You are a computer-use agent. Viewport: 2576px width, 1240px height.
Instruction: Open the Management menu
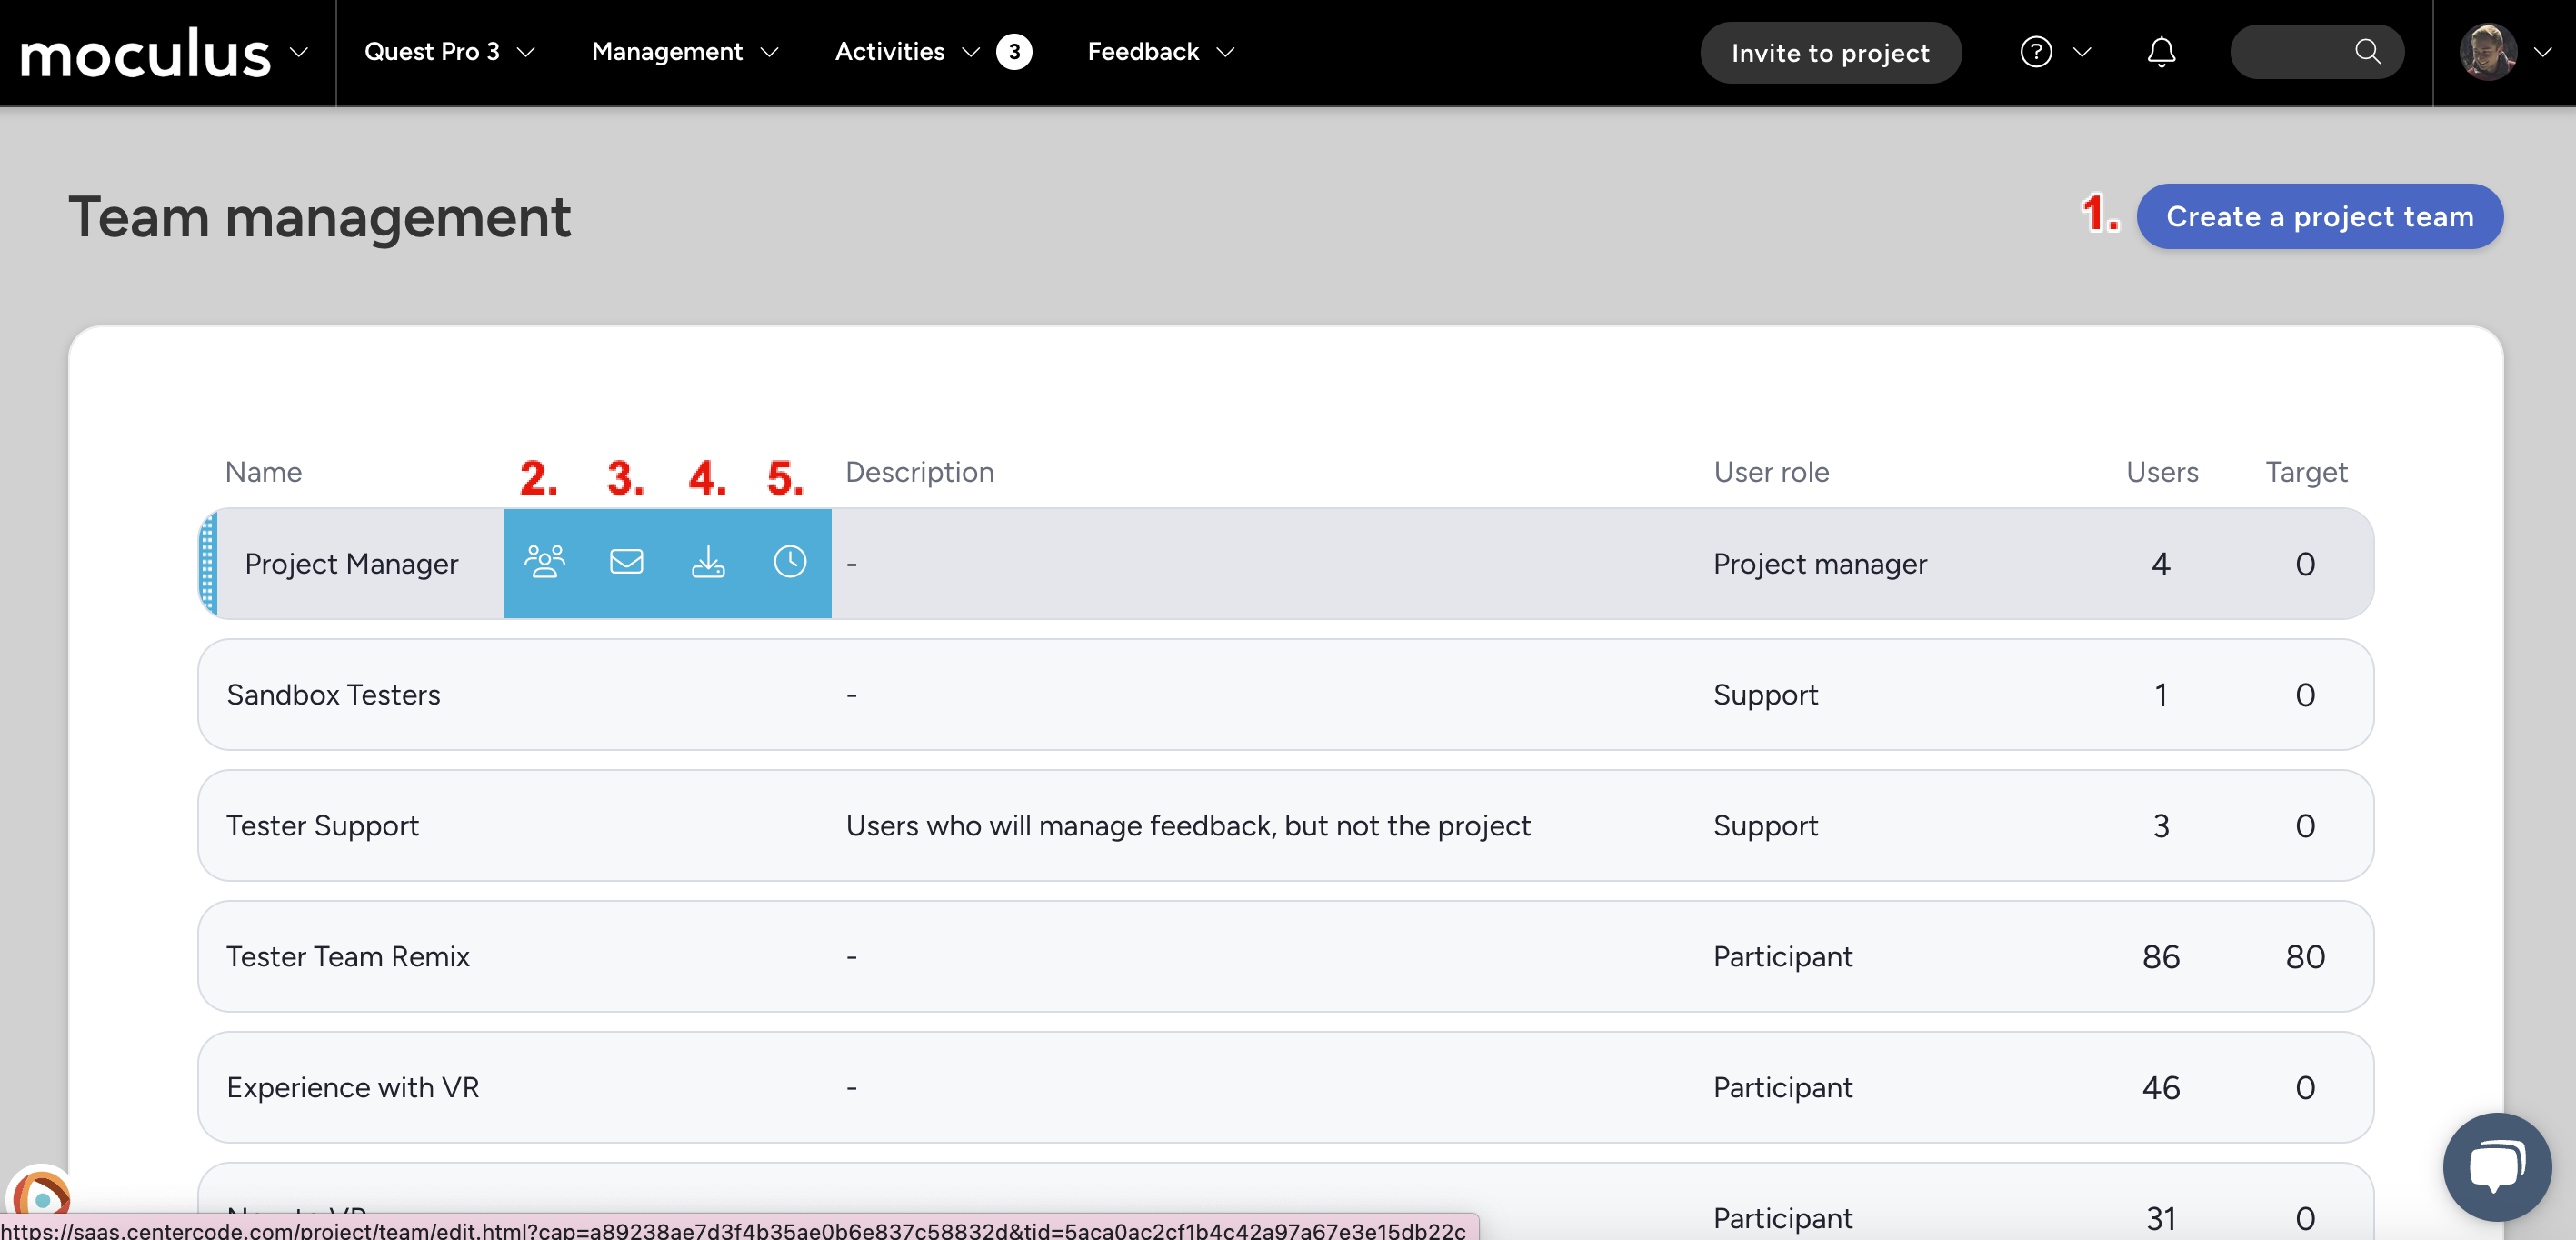667,52
